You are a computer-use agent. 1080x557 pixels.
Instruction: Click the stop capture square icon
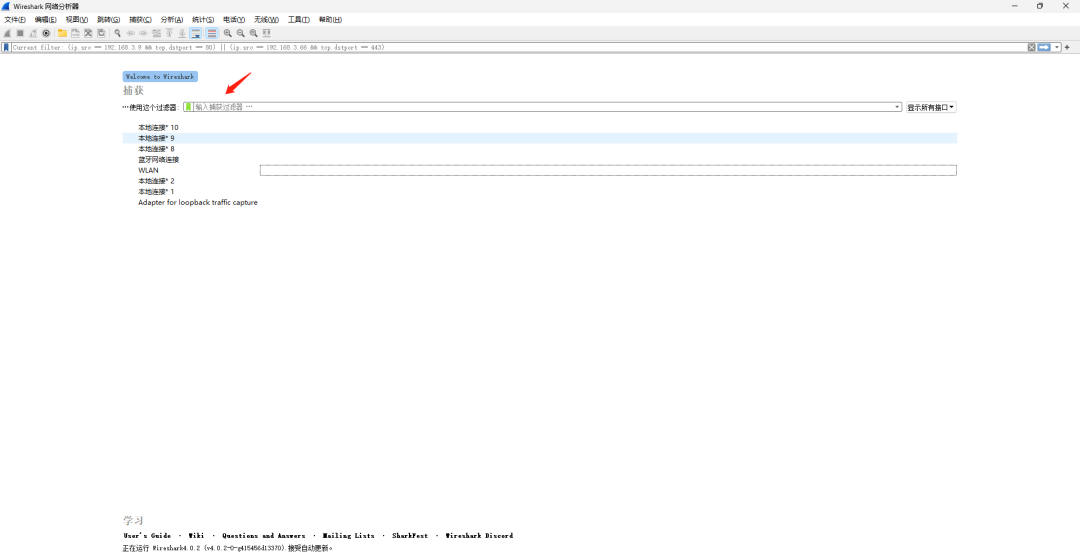point(20,33)
